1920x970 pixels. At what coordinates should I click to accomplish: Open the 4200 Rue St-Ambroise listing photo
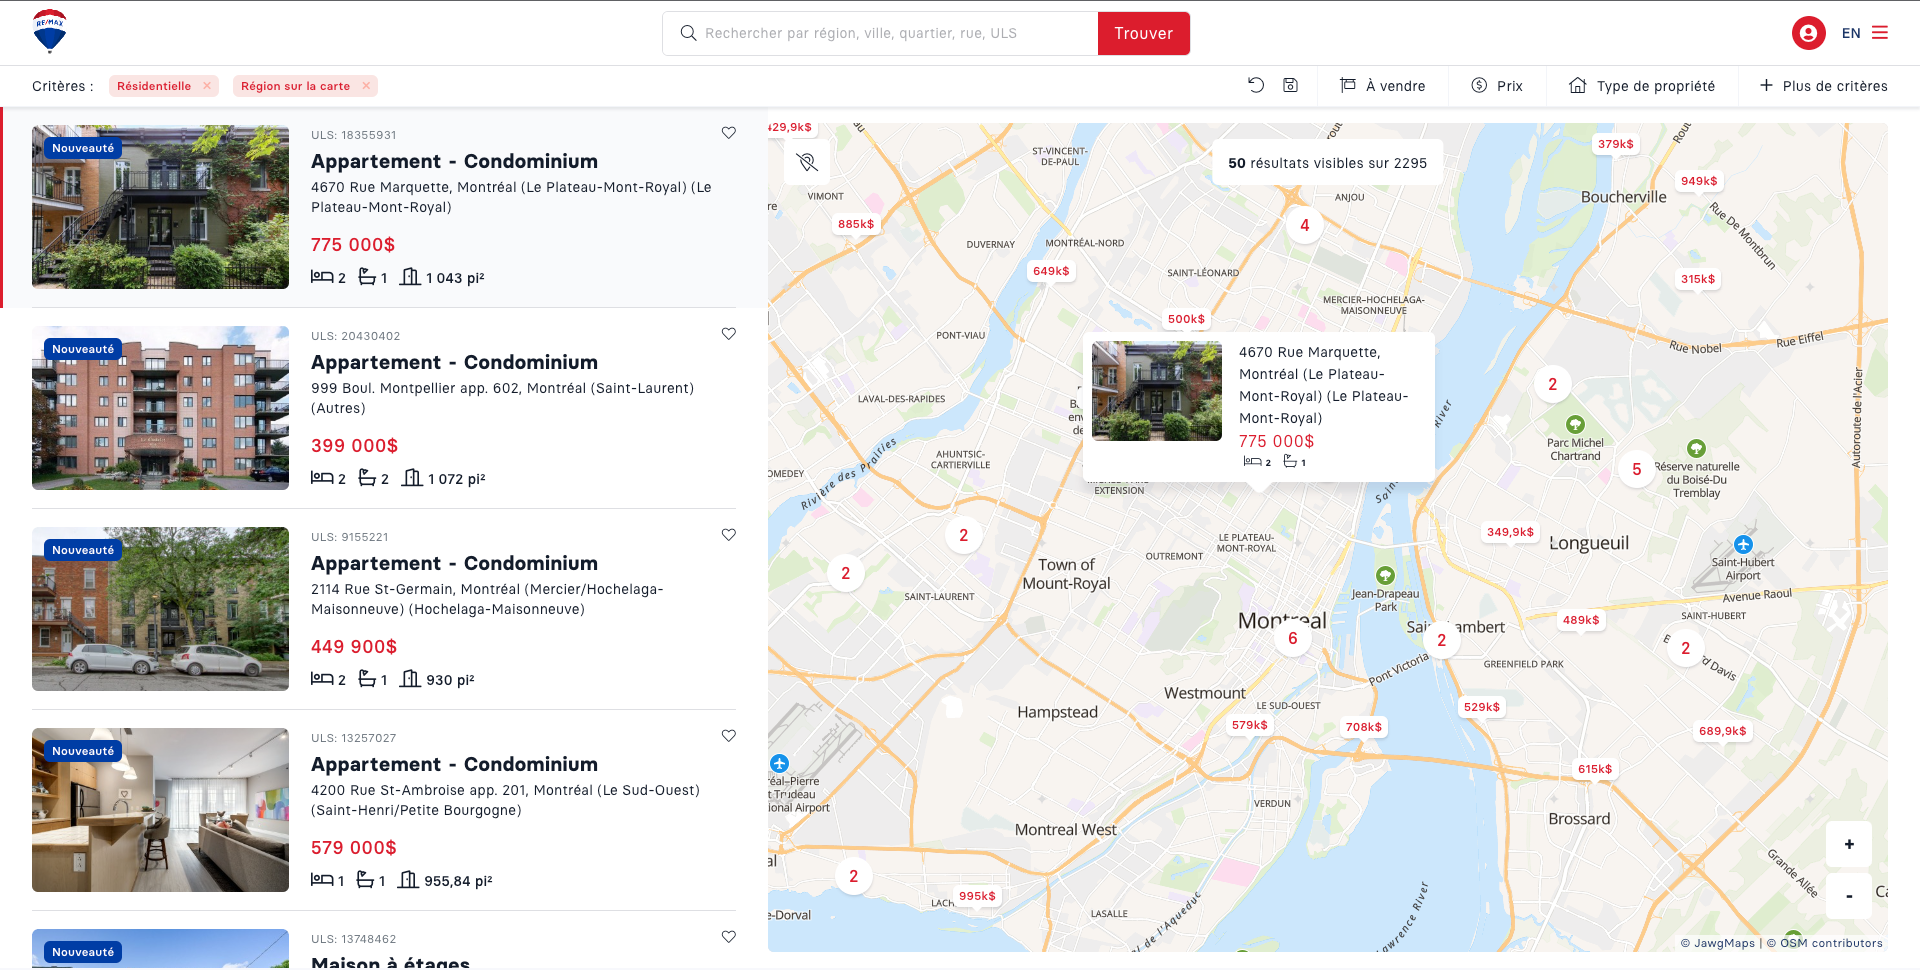pos(160,810)
